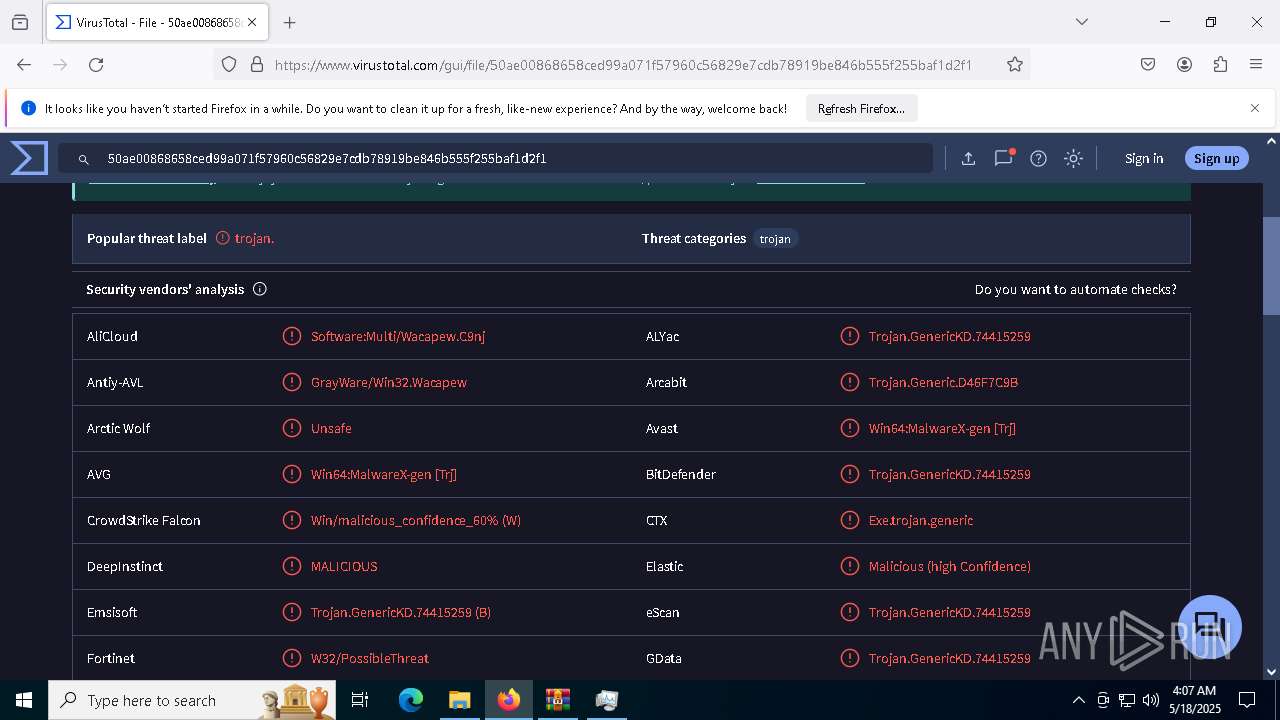The width and height of the screenshot is (1280, 720).
Task: Open the Firefox extensions puzzle icon
Action: tap(1220, 64)
